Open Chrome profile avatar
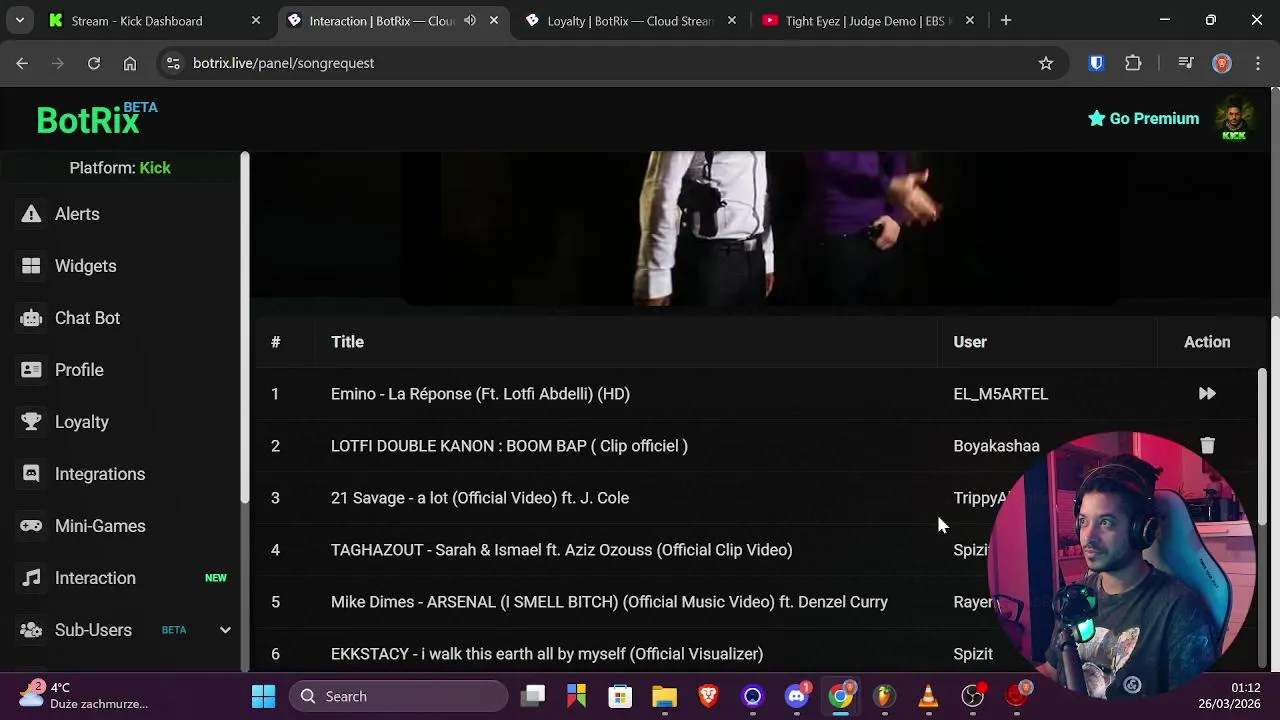 click(1222, 63)
